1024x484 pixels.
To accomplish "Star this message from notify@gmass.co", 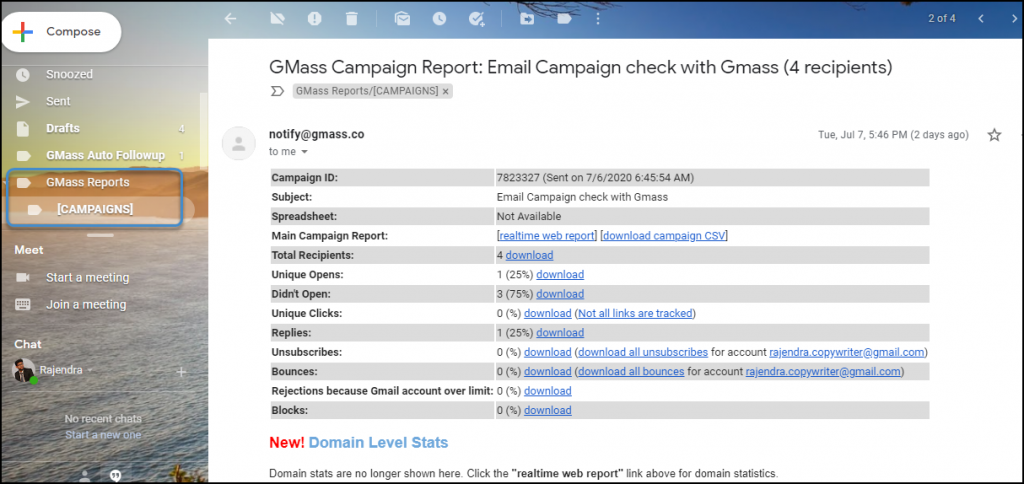I will click(x=994, y=135).
